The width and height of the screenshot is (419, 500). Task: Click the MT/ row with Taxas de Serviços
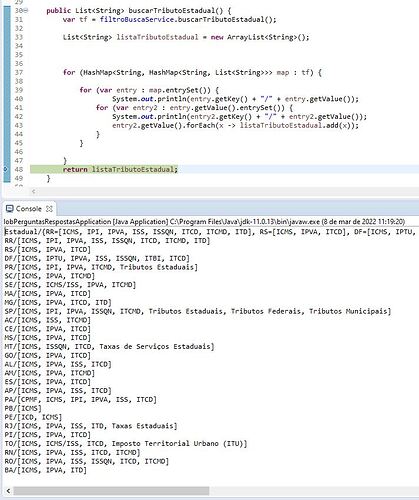click(x=109, y=347)
